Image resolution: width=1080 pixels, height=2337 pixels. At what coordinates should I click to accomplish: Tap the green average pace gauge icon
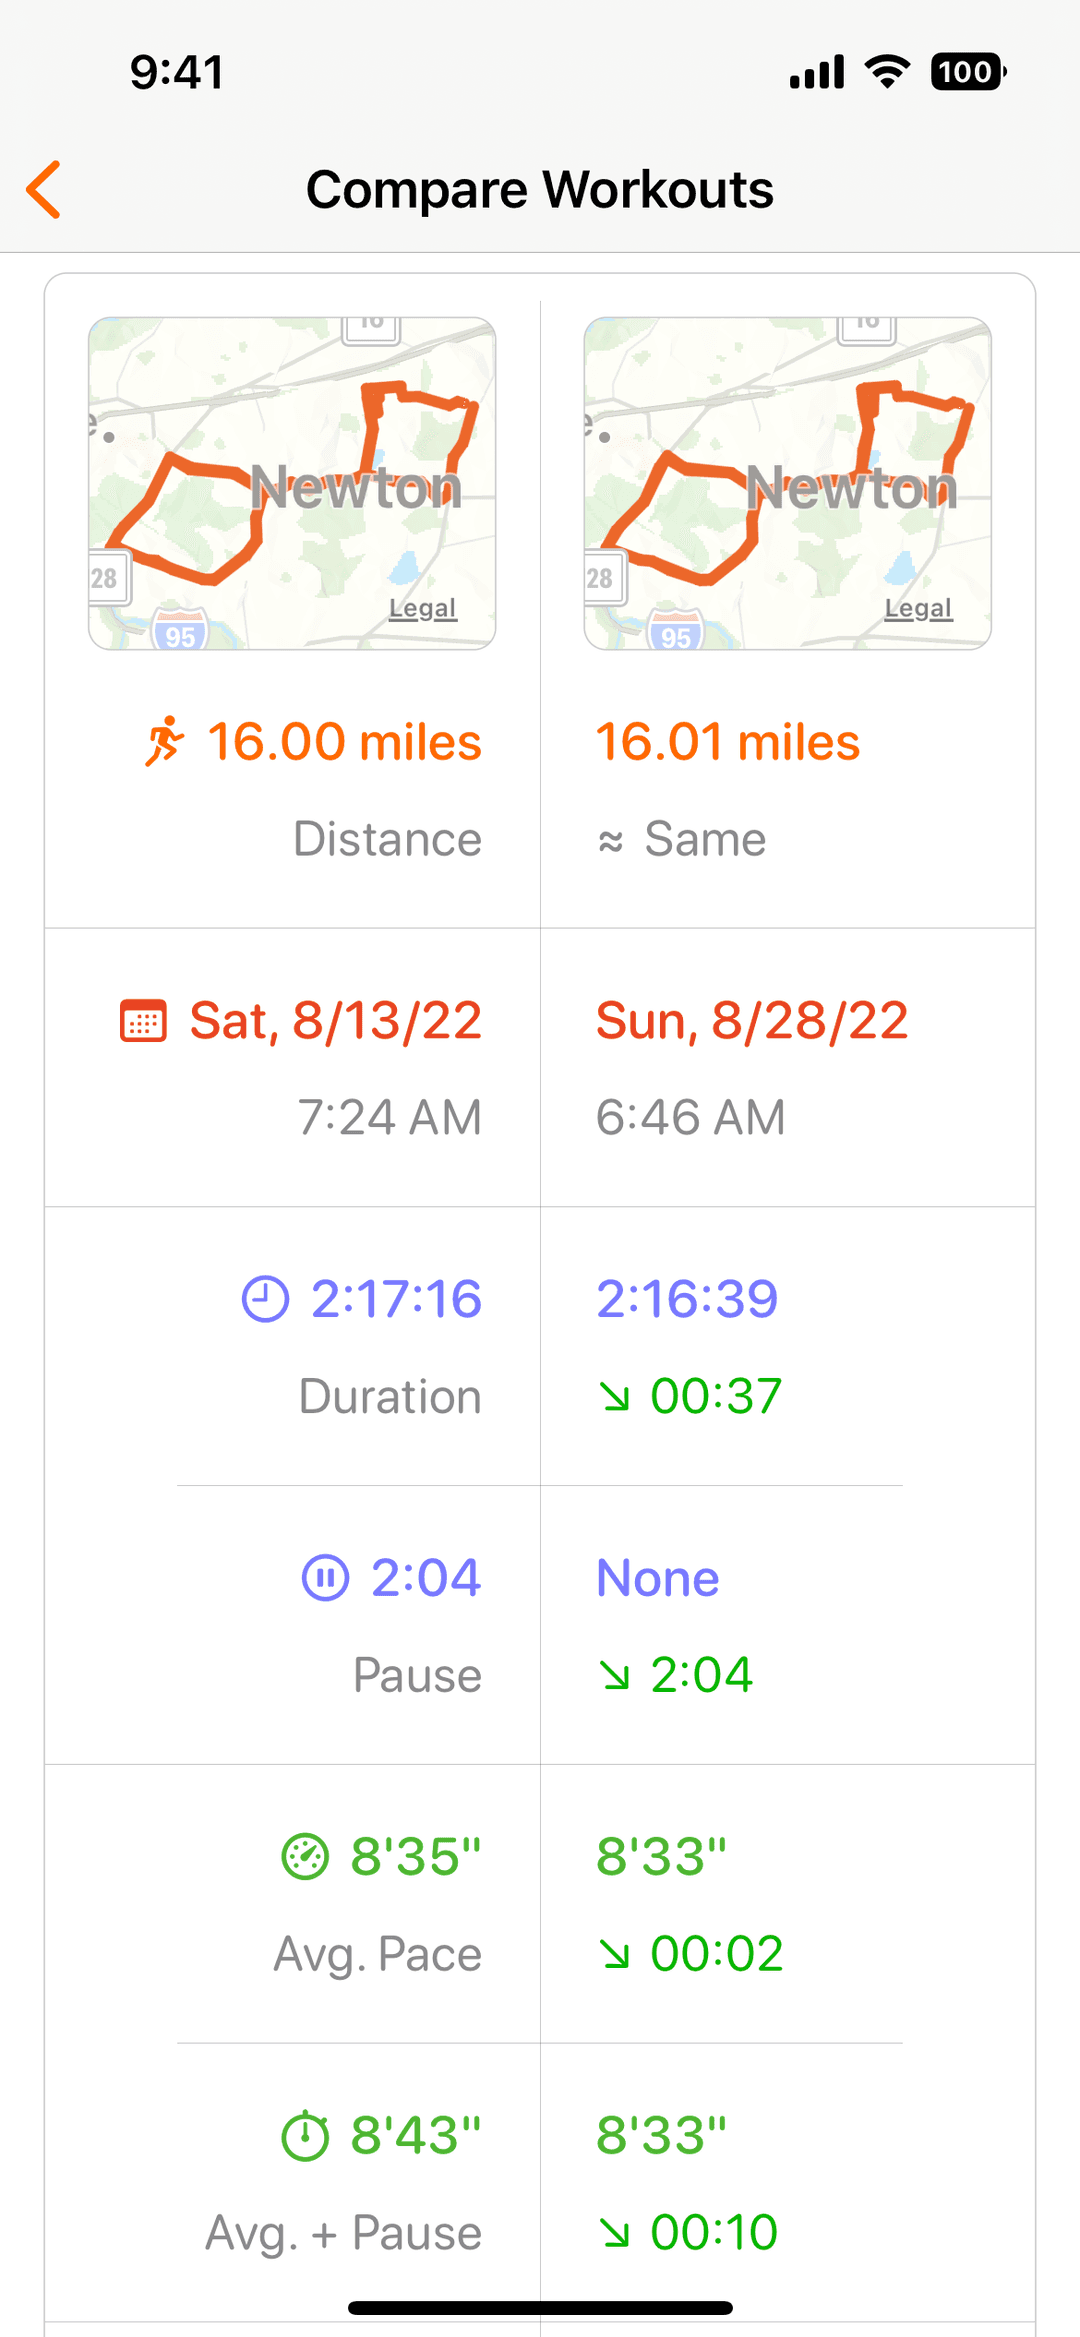coord(305,1857)
